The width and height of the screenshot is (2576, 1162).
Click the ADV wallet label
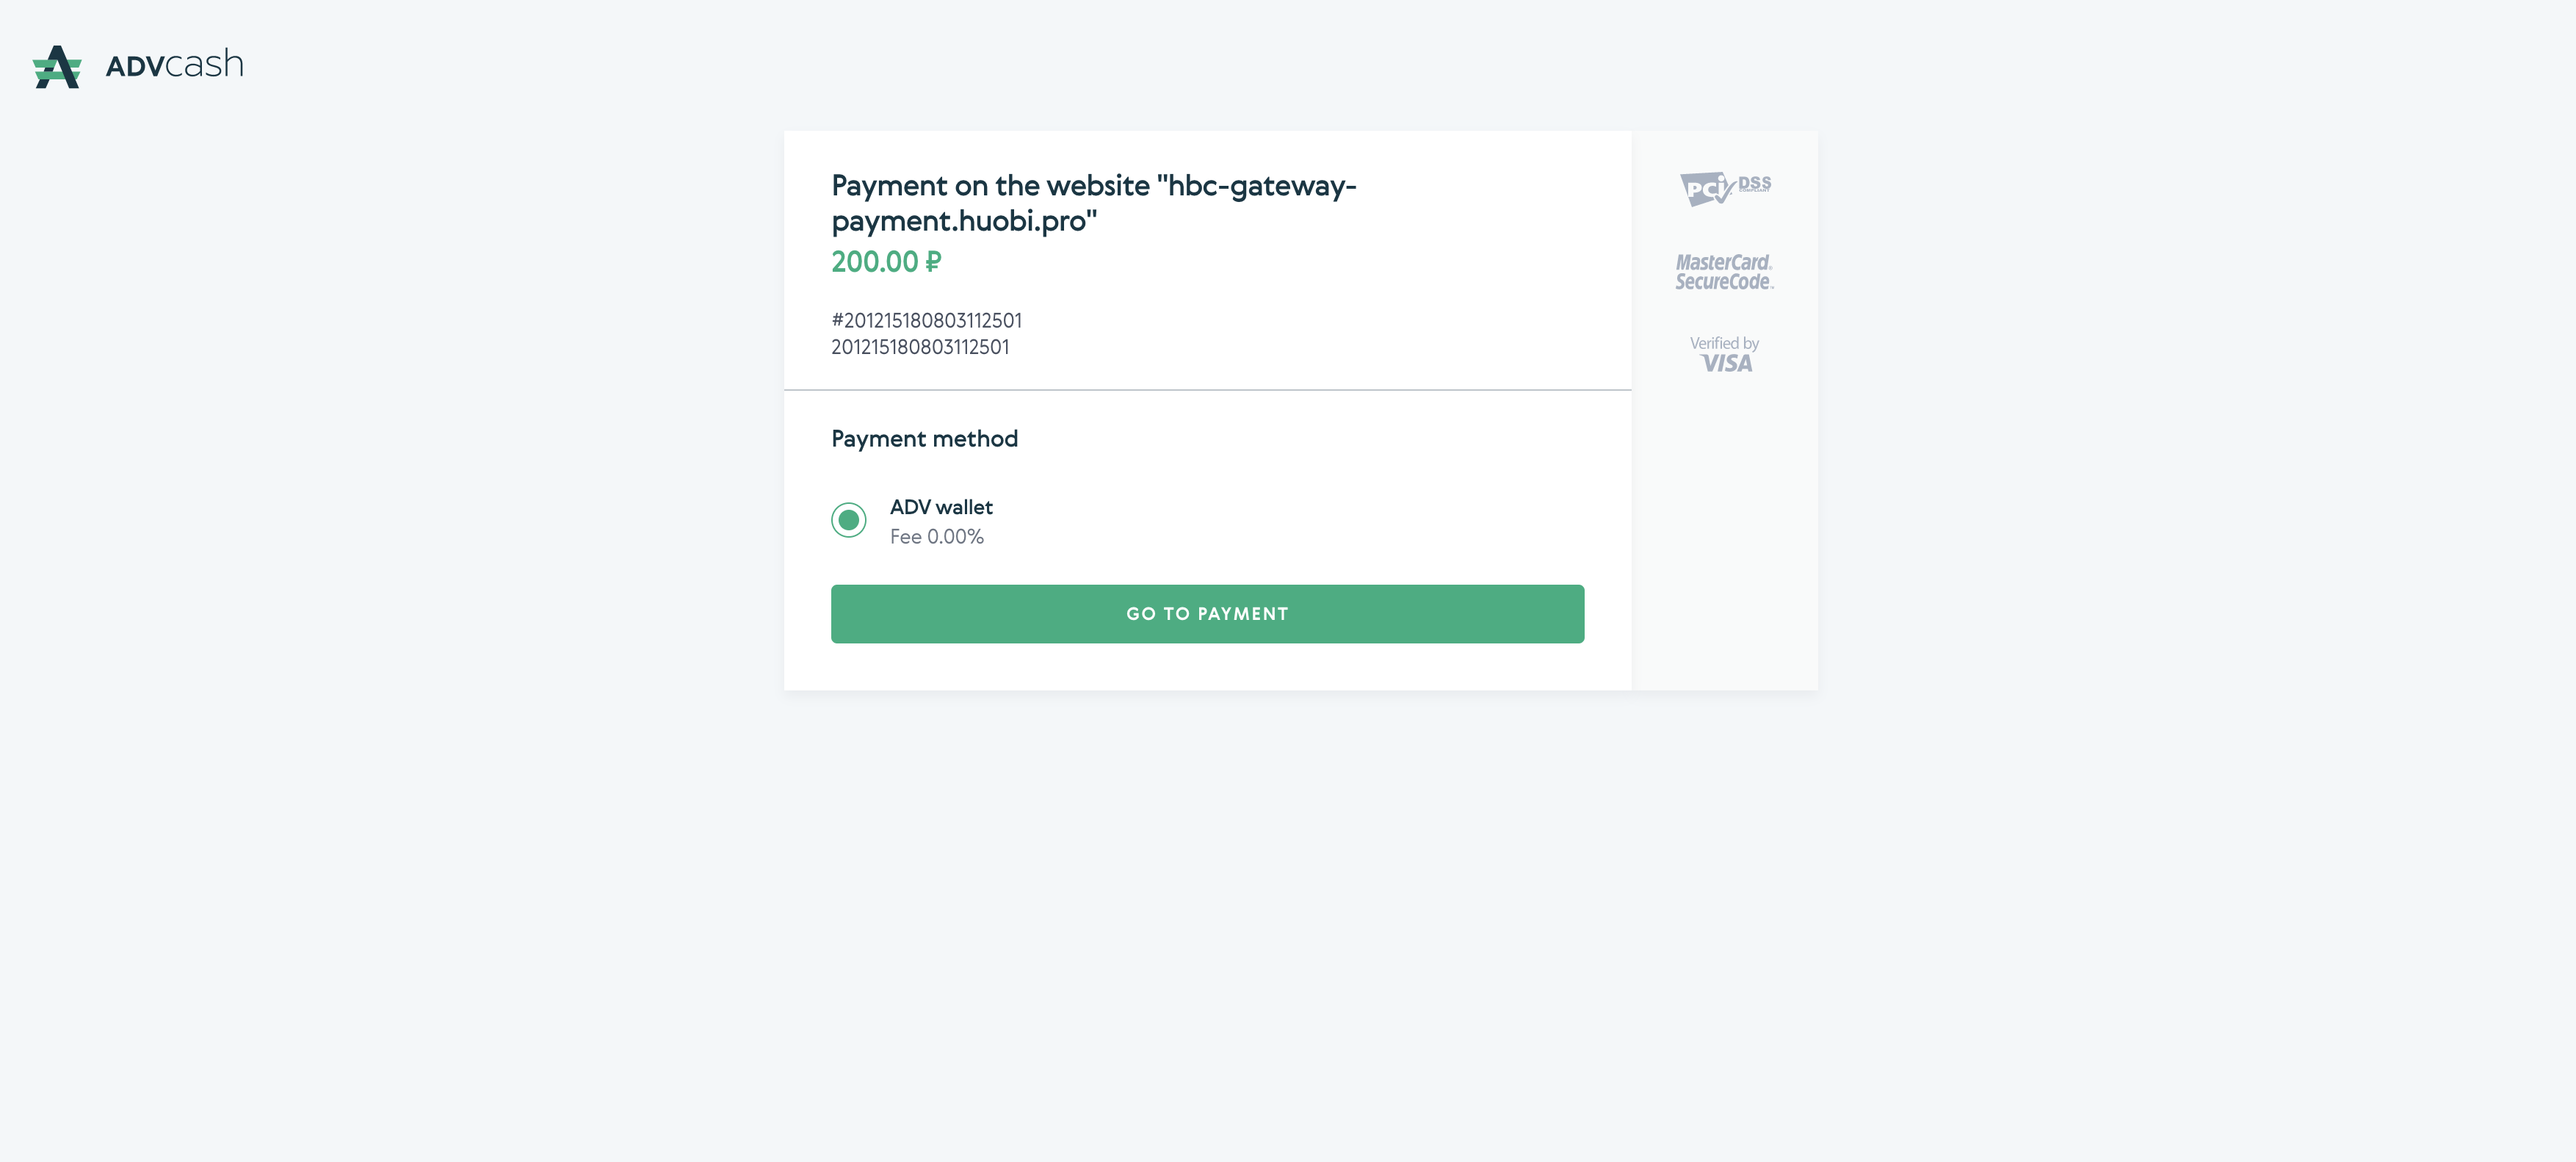coord(941,507)
